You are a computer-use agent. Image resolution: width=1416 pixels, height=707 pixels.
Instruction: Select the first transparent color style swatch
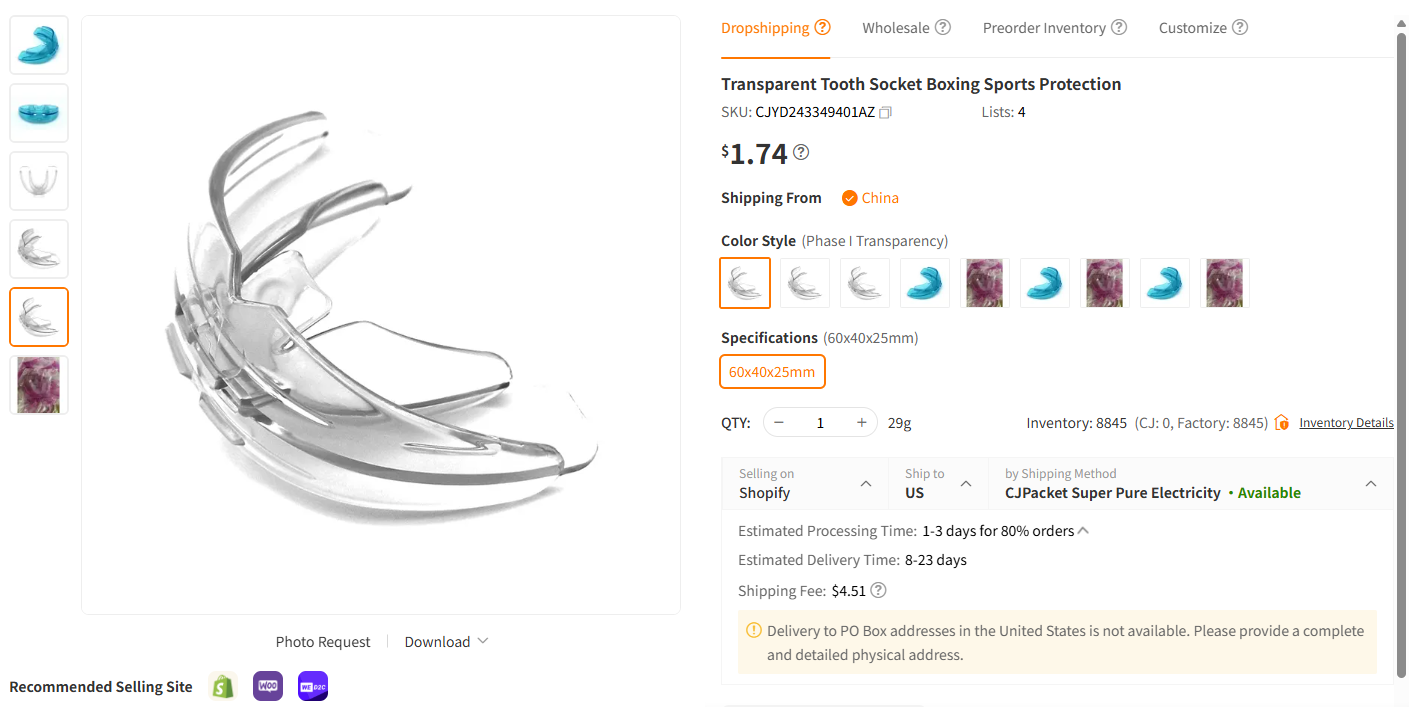pyautogui.click(x=745, y=283)
